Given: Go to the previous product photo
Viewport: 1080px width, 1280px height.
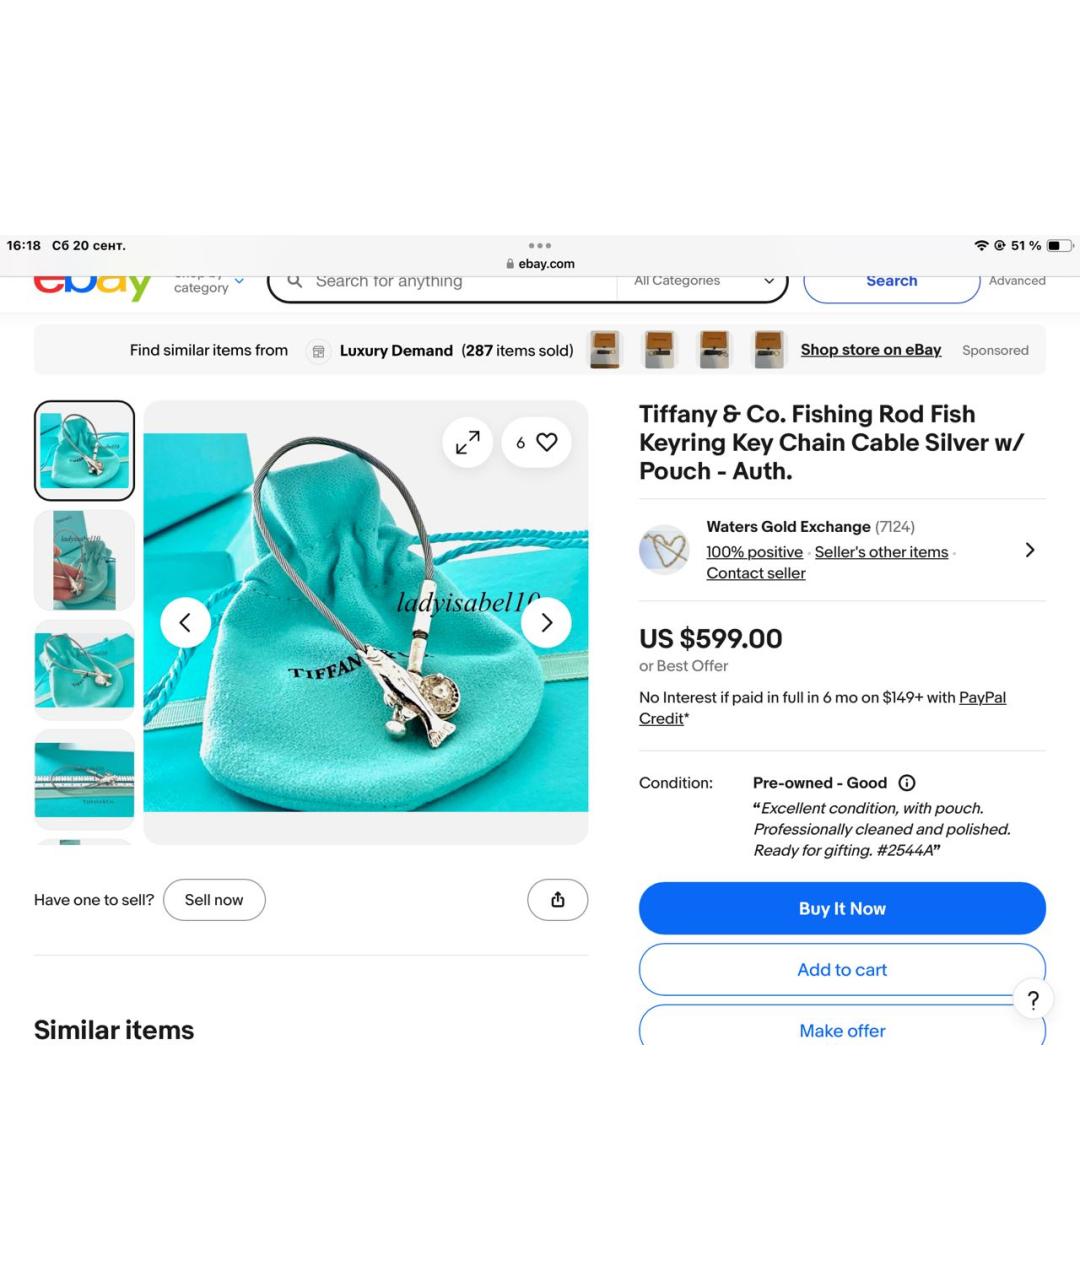Looking at the screenshot, I should pos(185,623).
